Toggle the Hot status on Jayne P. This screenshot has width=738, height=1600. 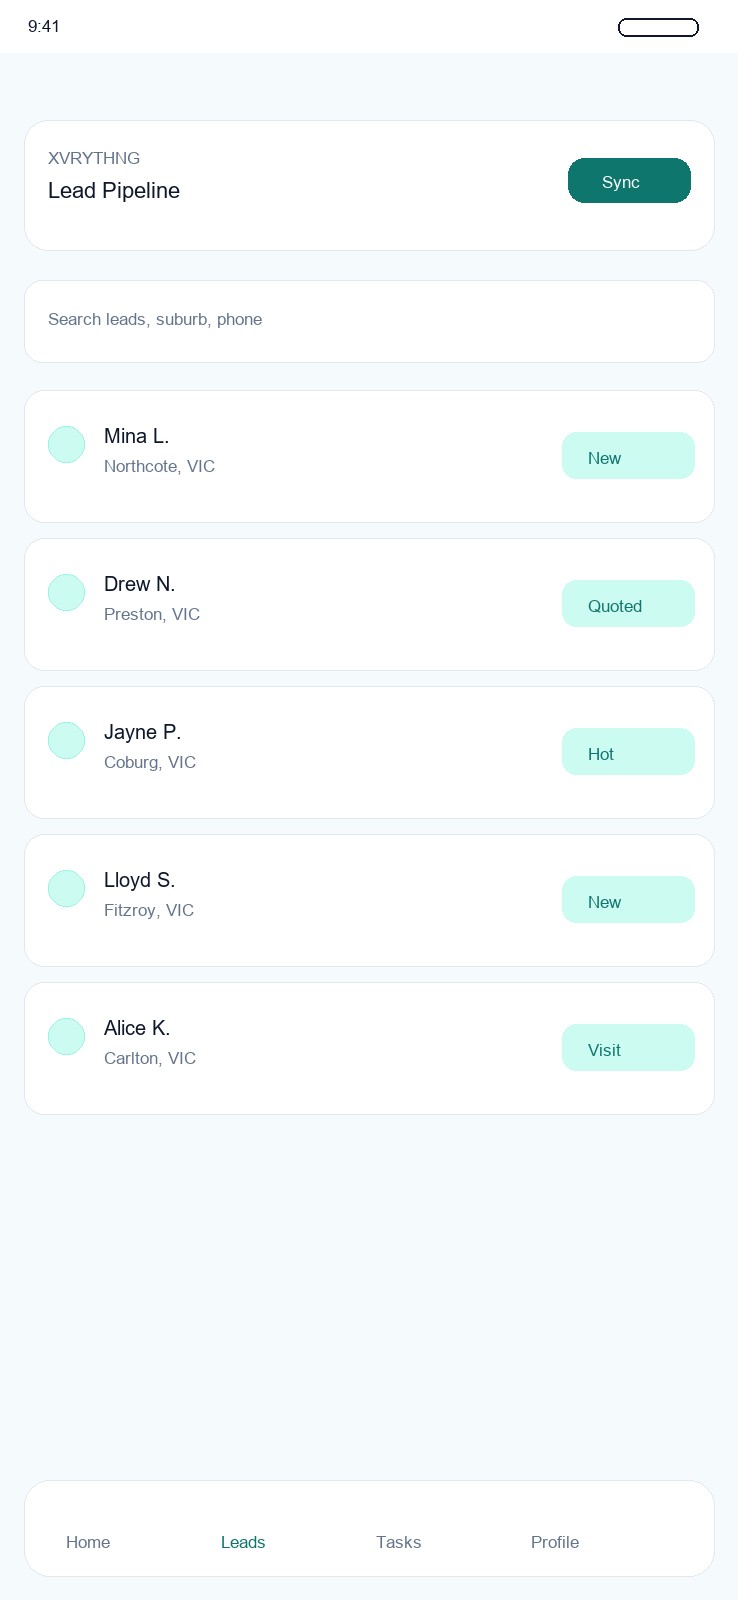[x=628, y=751]
